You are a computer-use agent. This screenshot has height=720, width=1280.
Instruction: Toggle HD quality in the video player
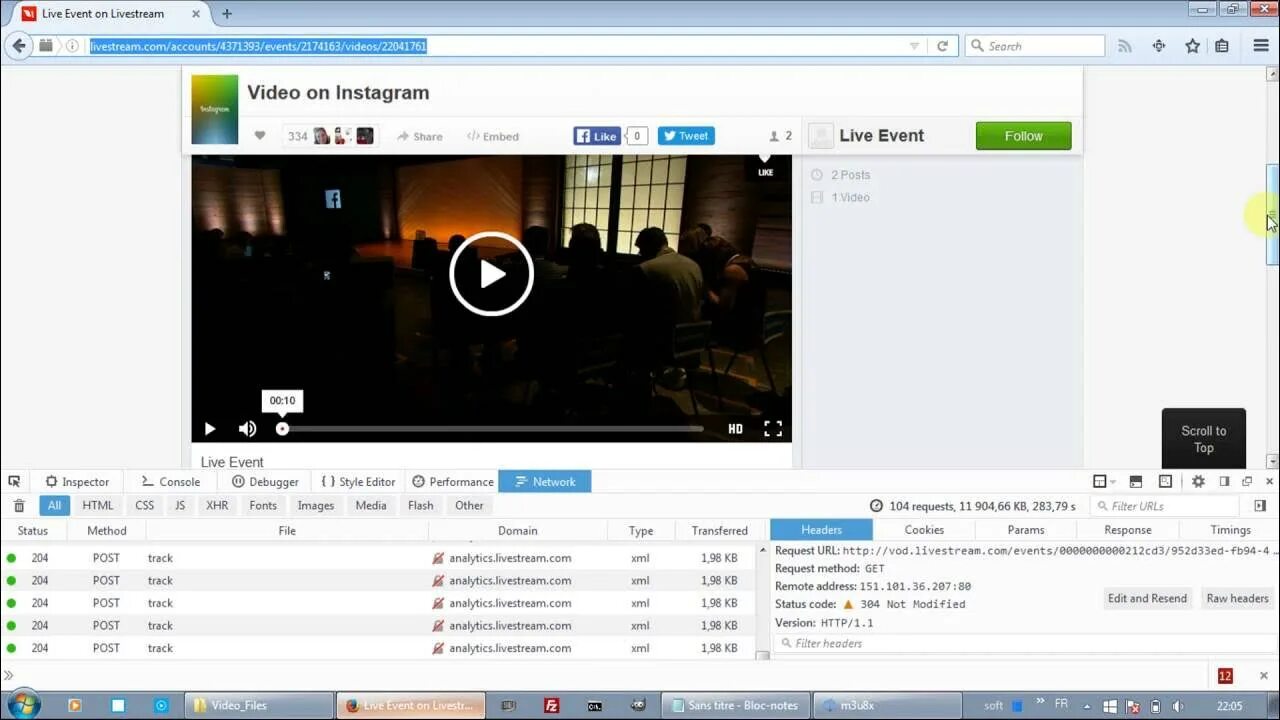(736, 429)
